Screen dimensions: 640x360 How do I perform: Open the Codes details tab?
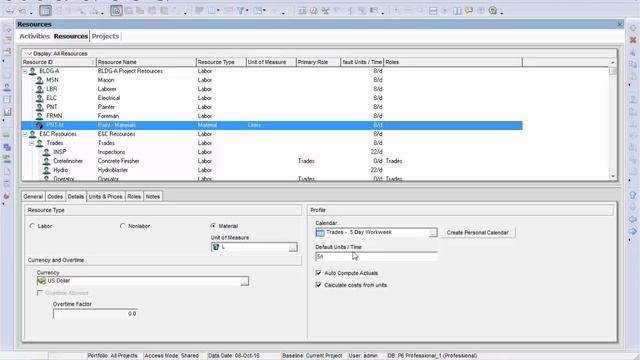click(55, 196)
